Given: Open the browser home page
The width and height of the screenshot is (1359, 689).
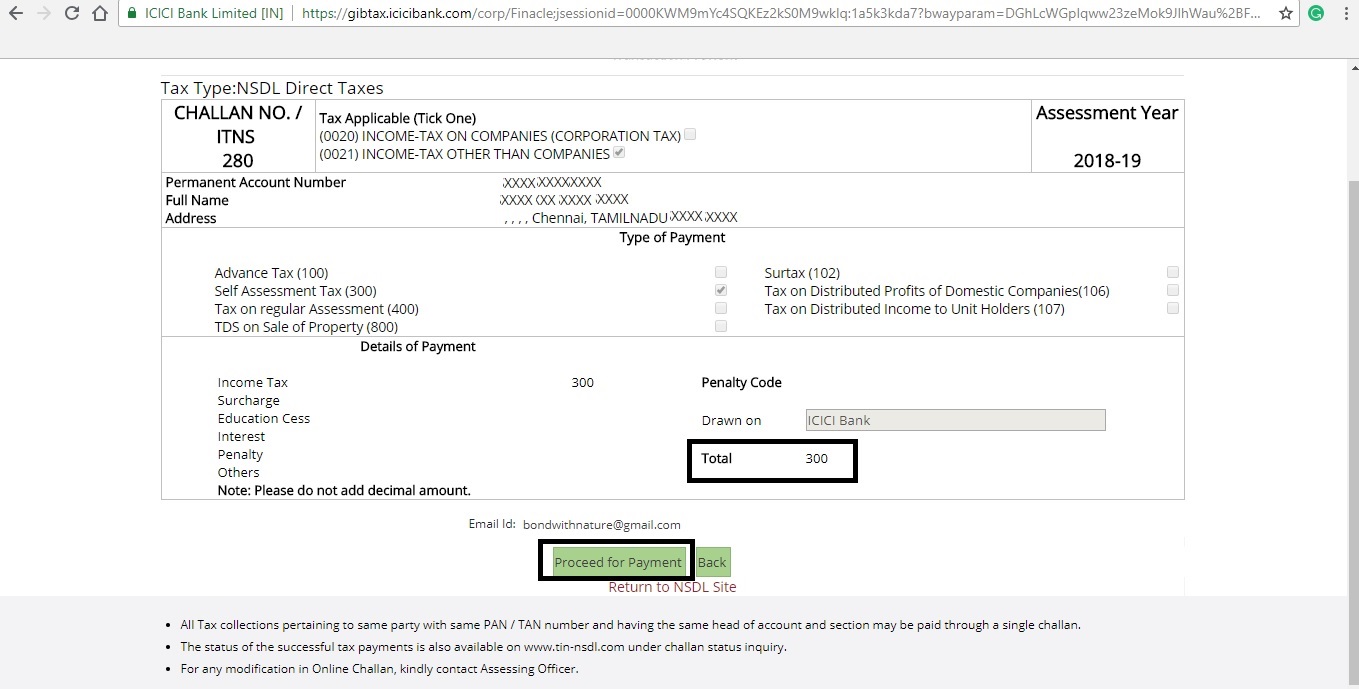Looking at the screenshot, I should [97, 13].
